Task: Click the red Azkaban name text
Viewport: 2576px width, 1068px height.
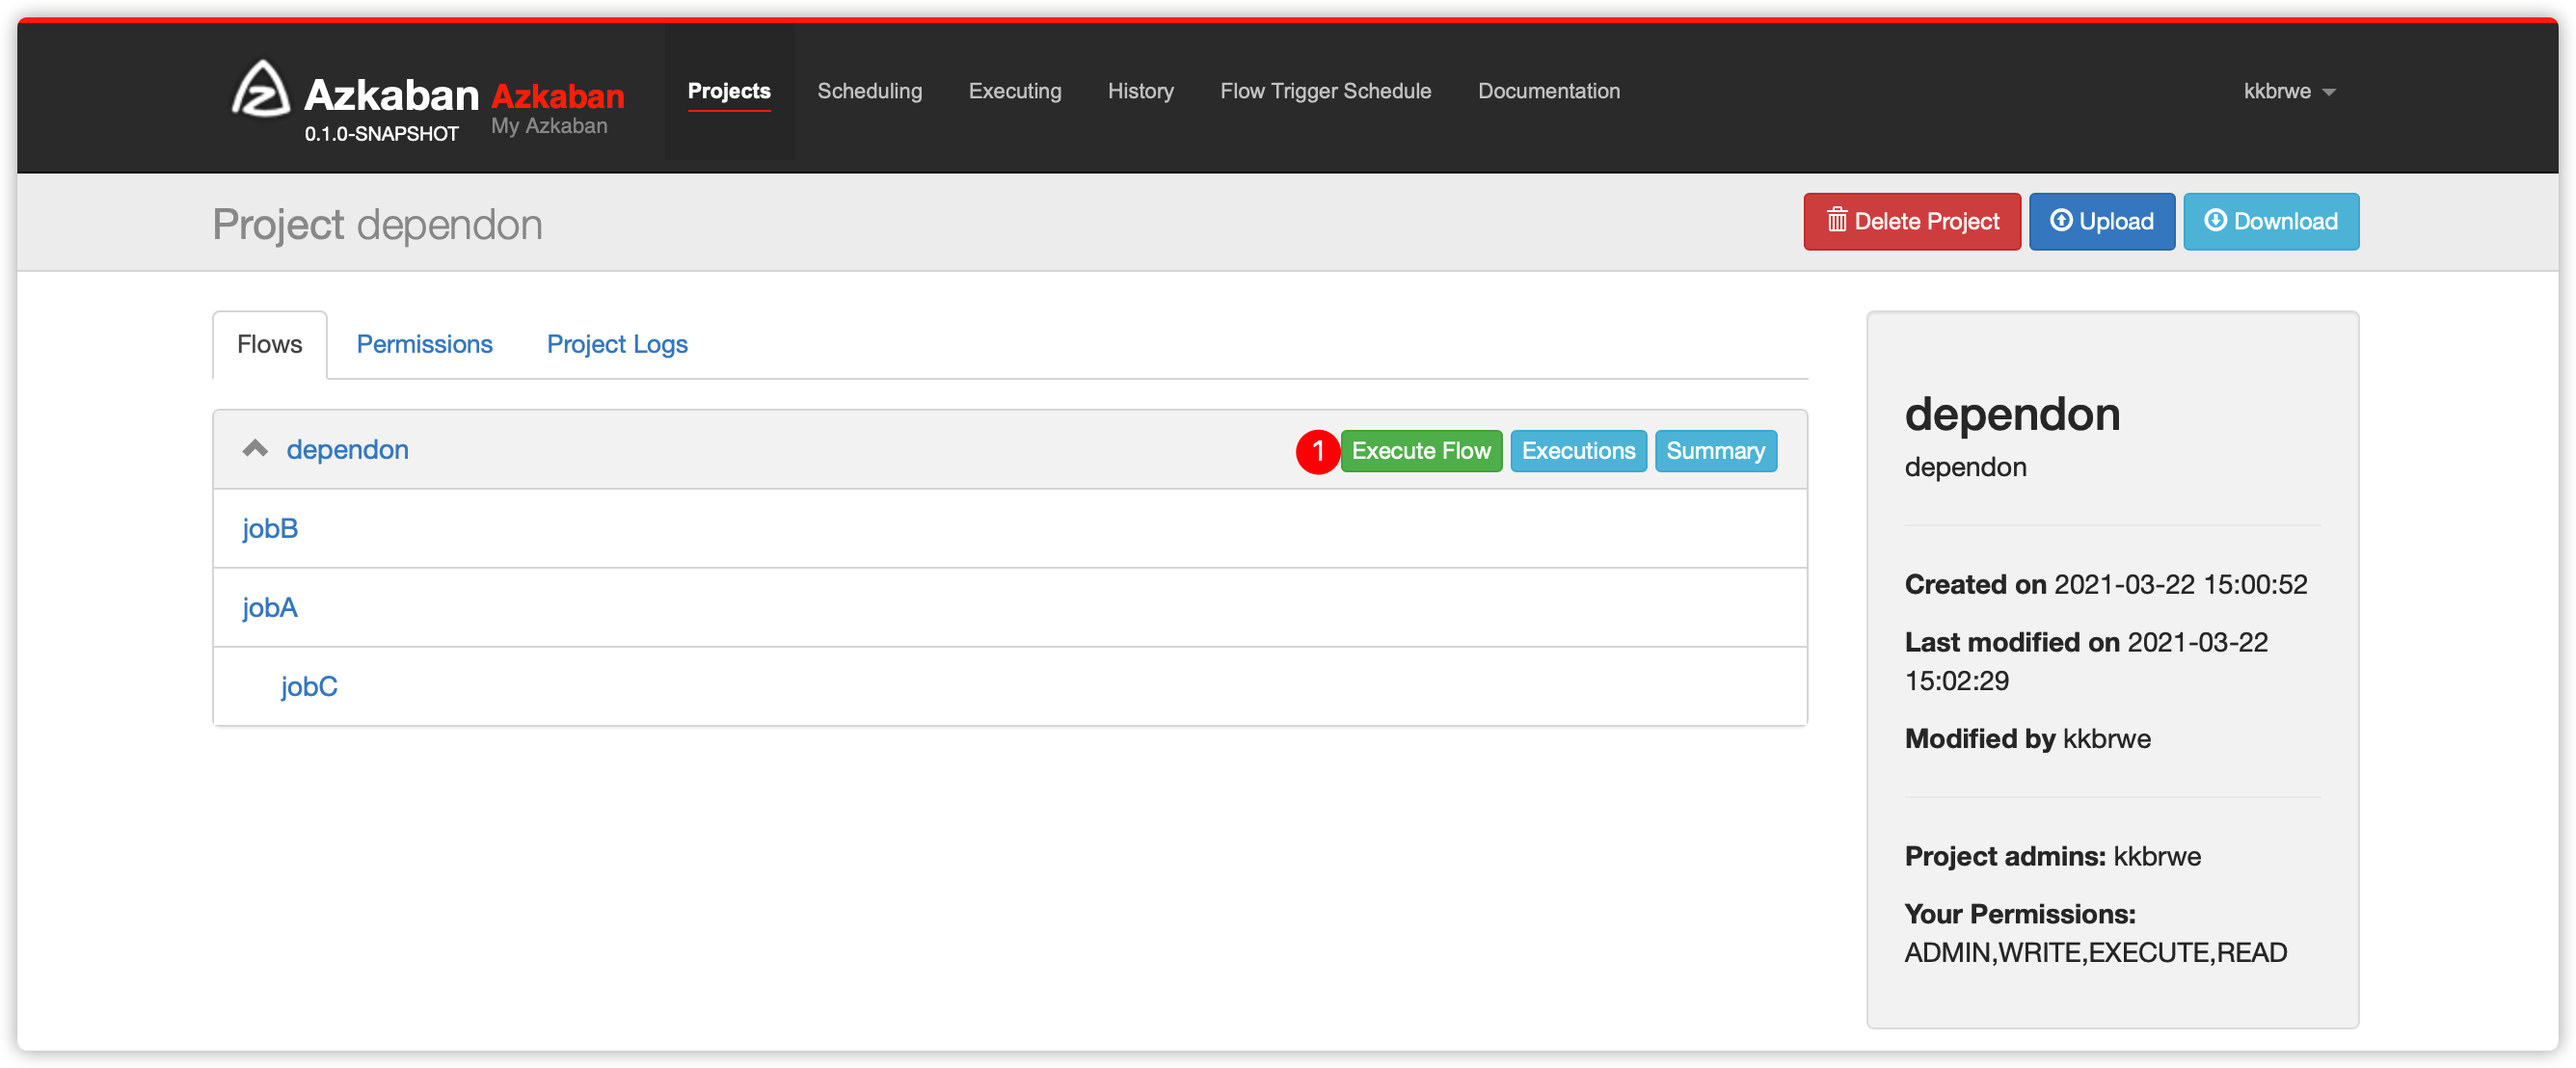Action: [x=557, y=96]
